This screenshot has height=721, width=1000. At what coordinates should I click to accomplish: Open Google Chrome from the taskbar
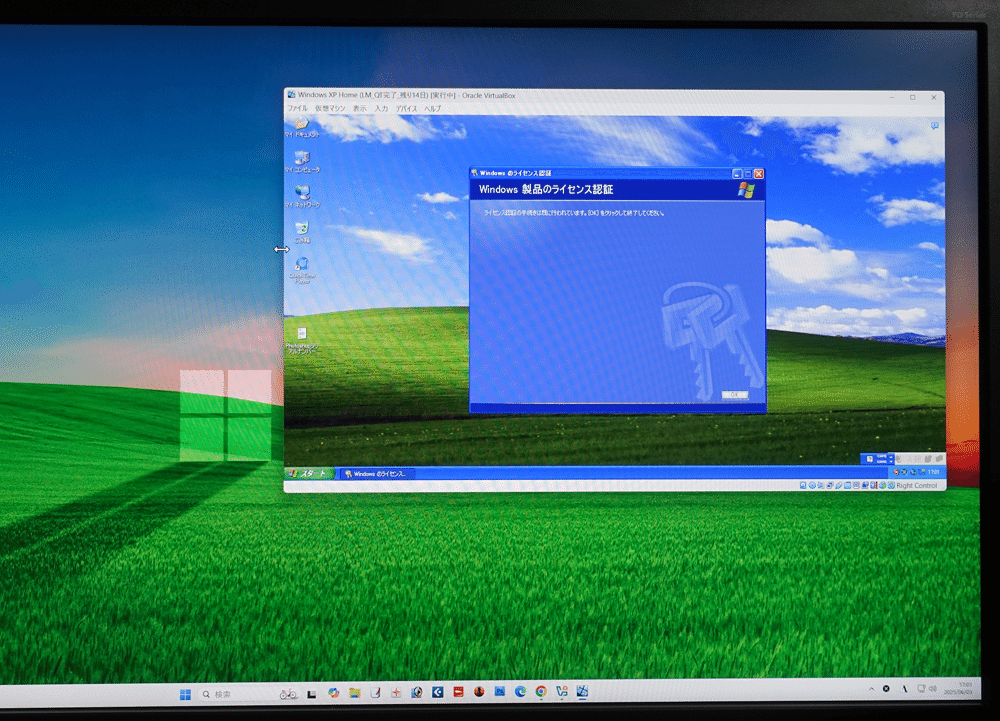pos(541,691)
